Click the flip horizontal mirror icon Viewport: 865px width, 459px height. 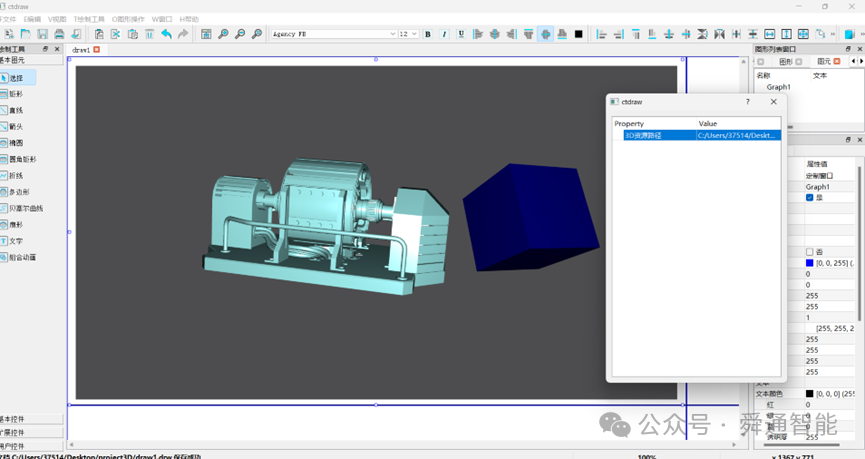pos(719,34)
